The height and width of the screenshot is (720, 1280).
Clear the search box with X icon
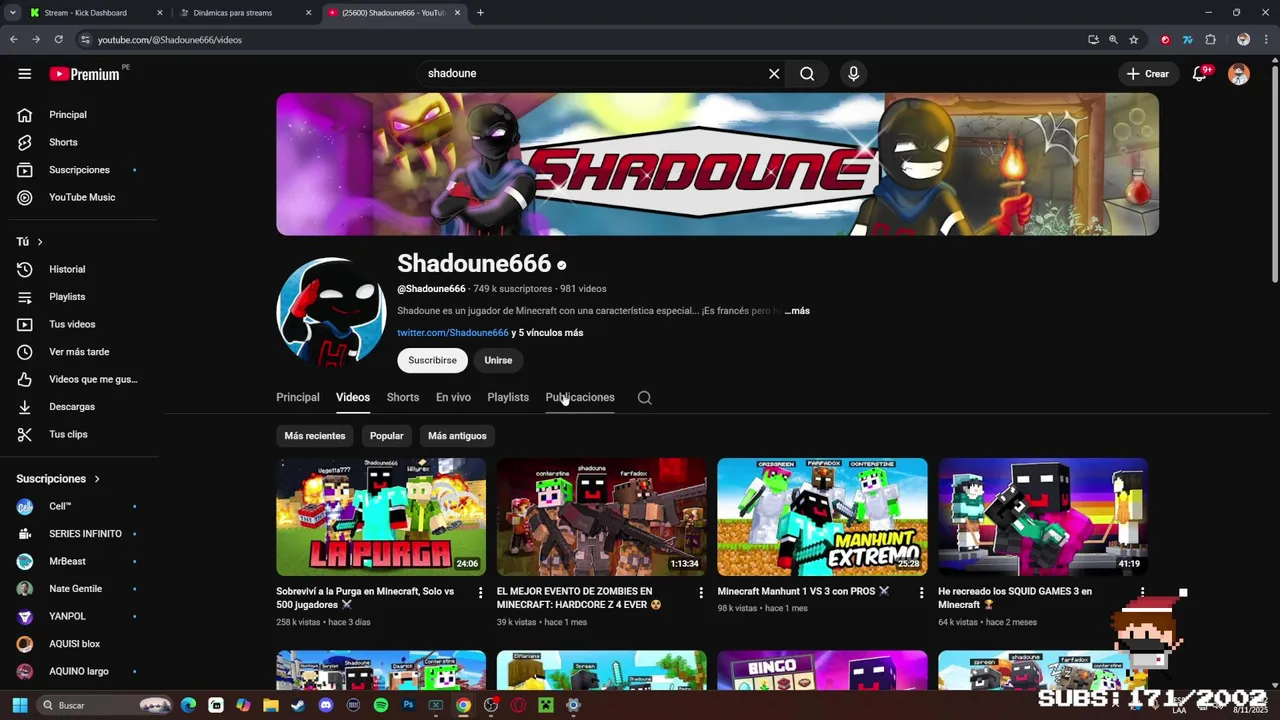click(x=774, y=74)
